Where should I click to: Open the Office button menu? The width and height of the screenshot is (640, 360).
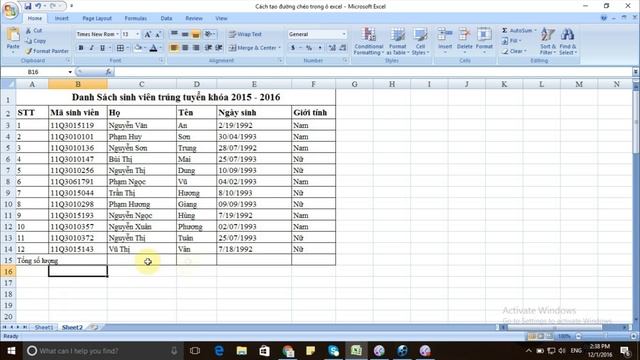coord(10,10)
